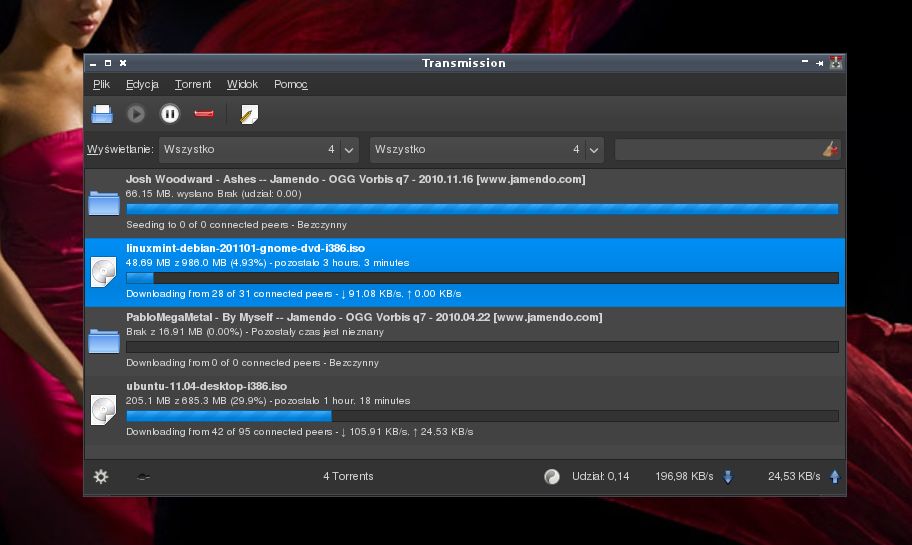Click the ubuntu torrent progress bar

482,416
